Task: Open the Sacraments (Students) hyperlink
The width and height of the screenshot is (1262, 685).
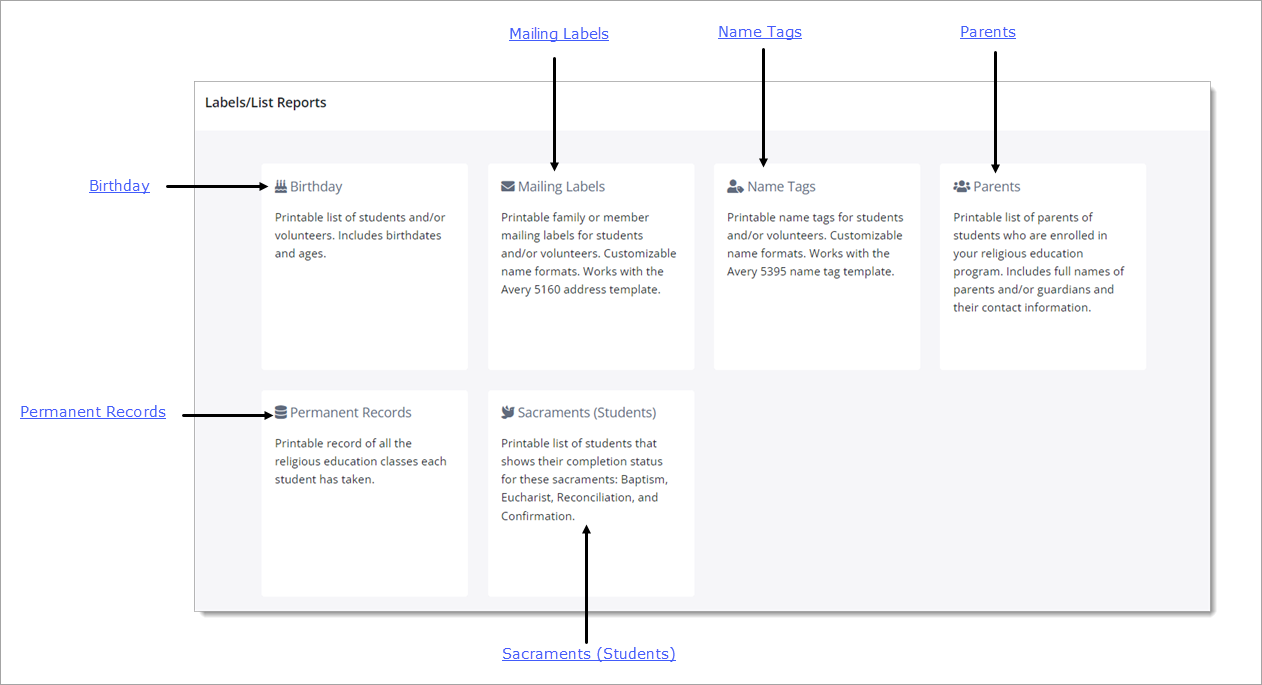Action: tap(588, 653)
